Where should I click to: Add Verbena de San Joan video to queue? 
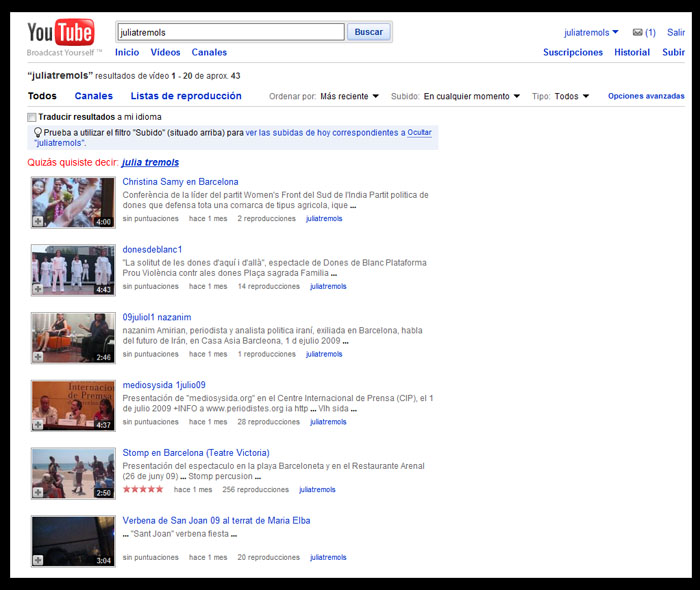click(x=38, y=560)
